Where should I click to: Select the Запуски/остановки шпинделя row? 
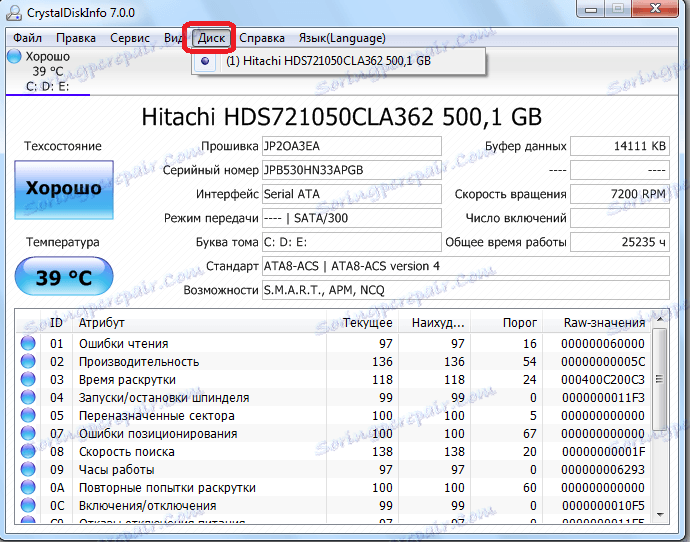(x=334, y=397)
